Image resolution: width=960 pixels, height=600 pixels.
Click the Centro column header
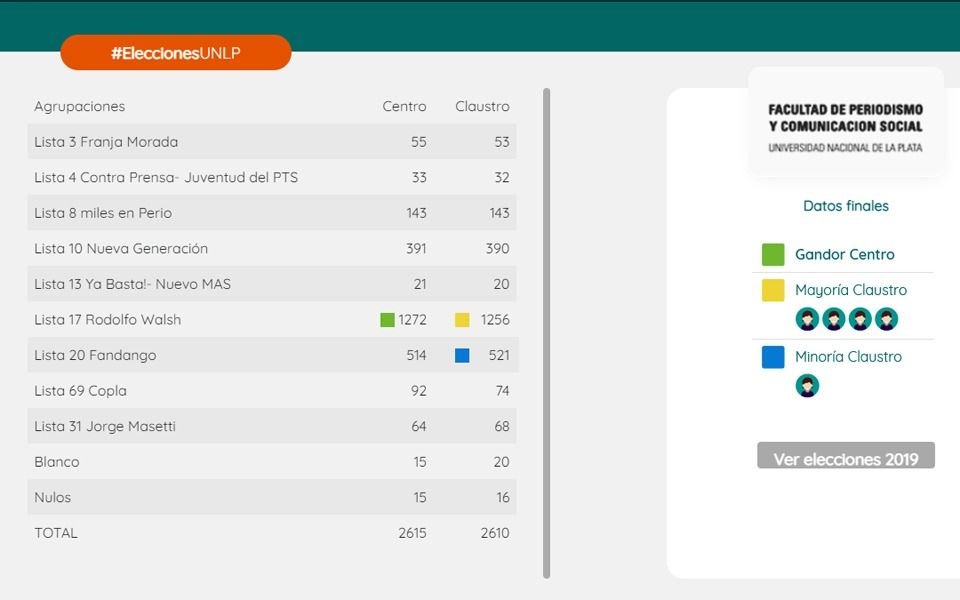[404, 107]
